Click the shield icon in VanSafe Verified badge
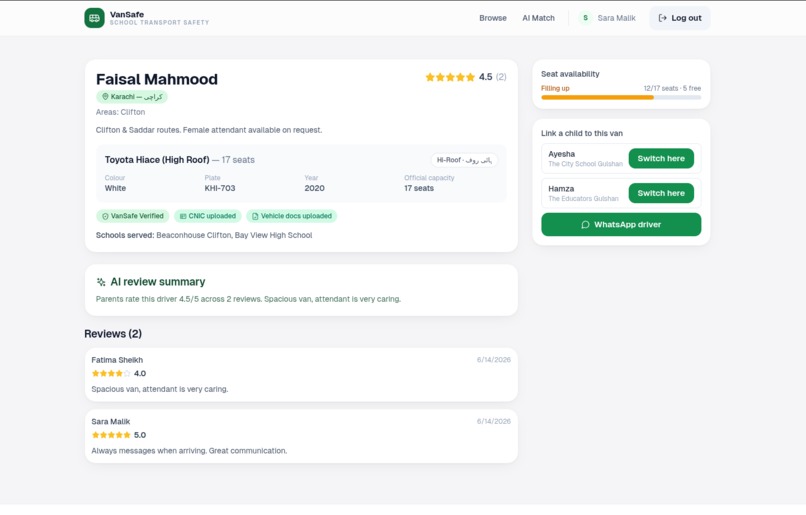This screenshot has height=515, width=806. point(105,216)
